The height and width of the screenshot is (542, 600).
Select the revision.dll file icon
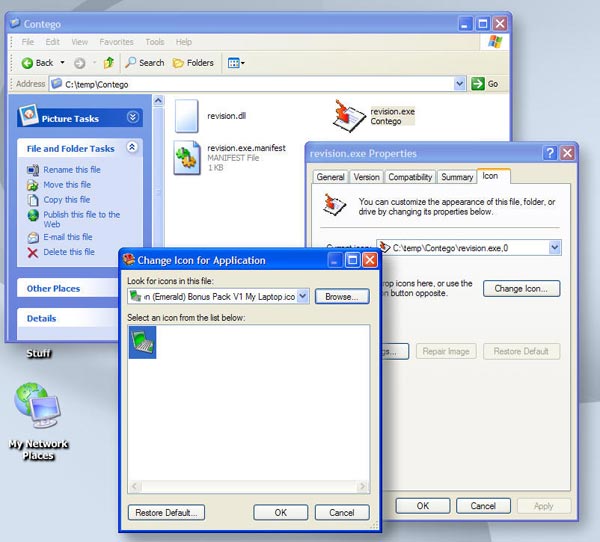click(188, 116)
